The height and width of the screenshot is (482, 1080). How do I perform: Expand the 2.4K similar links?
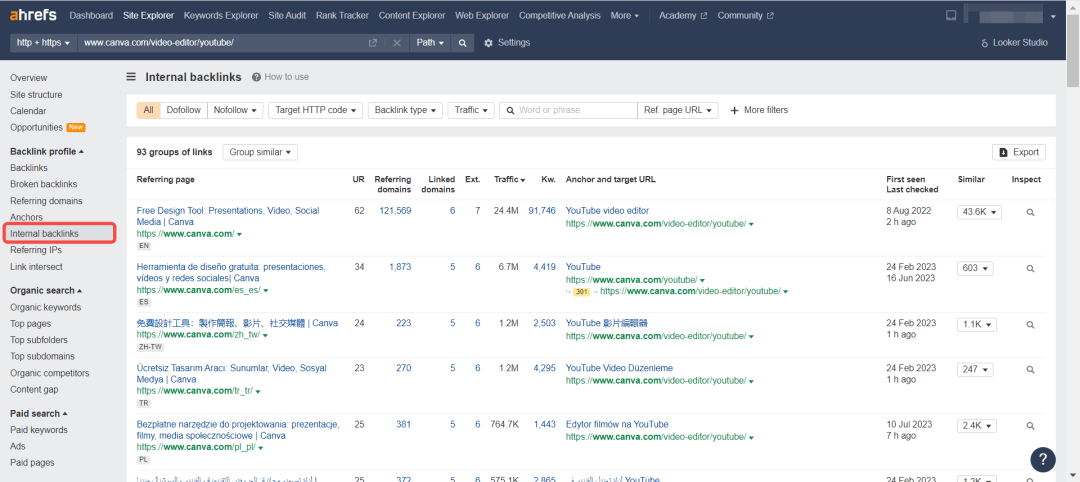[977, 426]
